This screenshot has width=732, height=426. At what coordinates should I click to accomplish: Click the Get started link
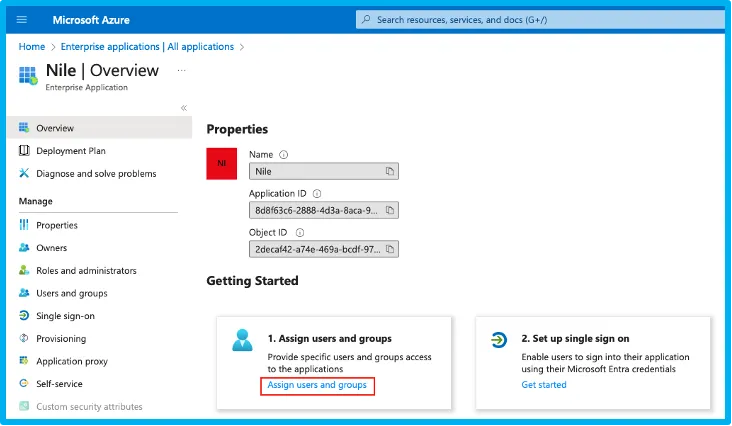544,385
